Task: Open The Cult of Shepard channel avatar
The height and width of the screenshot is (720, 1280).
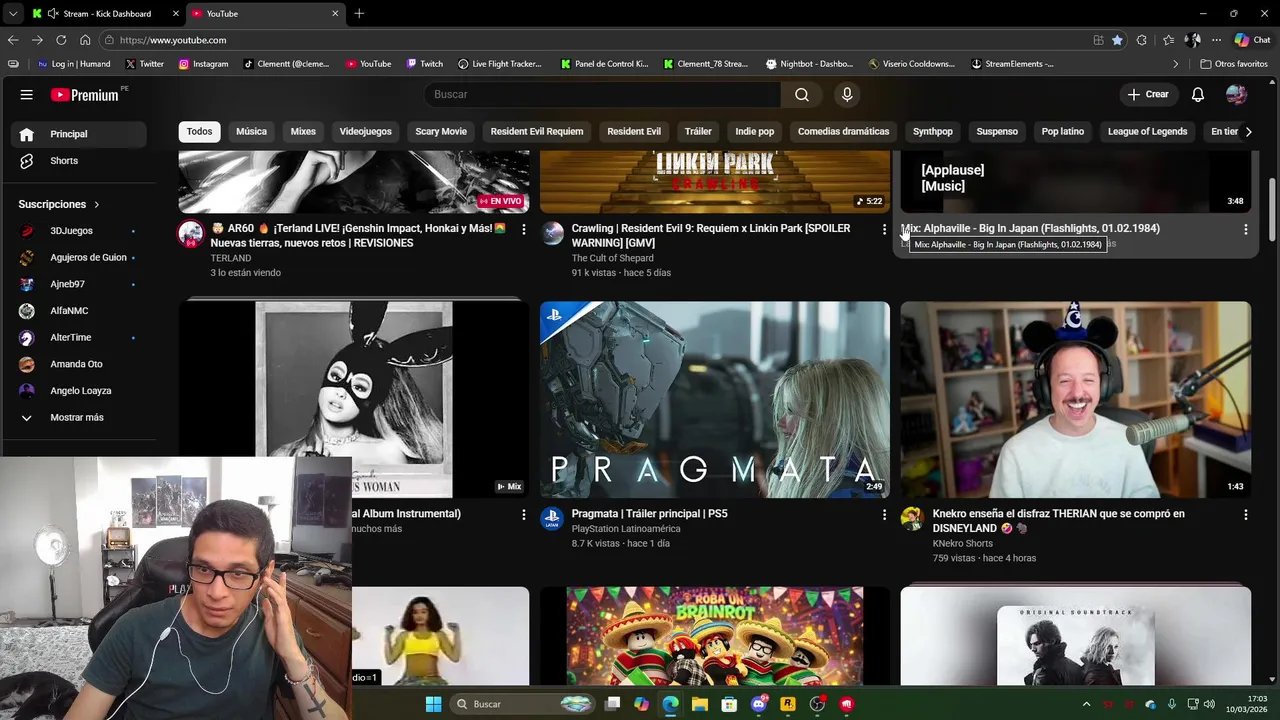Action: 552,233
